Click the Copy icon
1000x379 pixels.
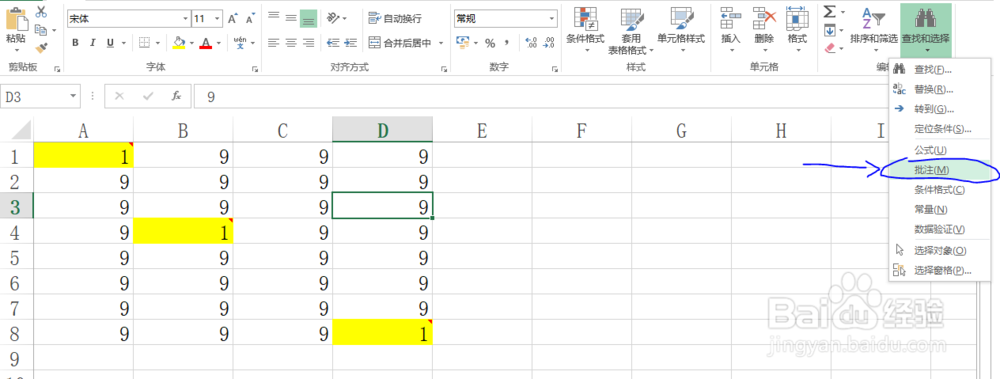(x=41, y=29)
